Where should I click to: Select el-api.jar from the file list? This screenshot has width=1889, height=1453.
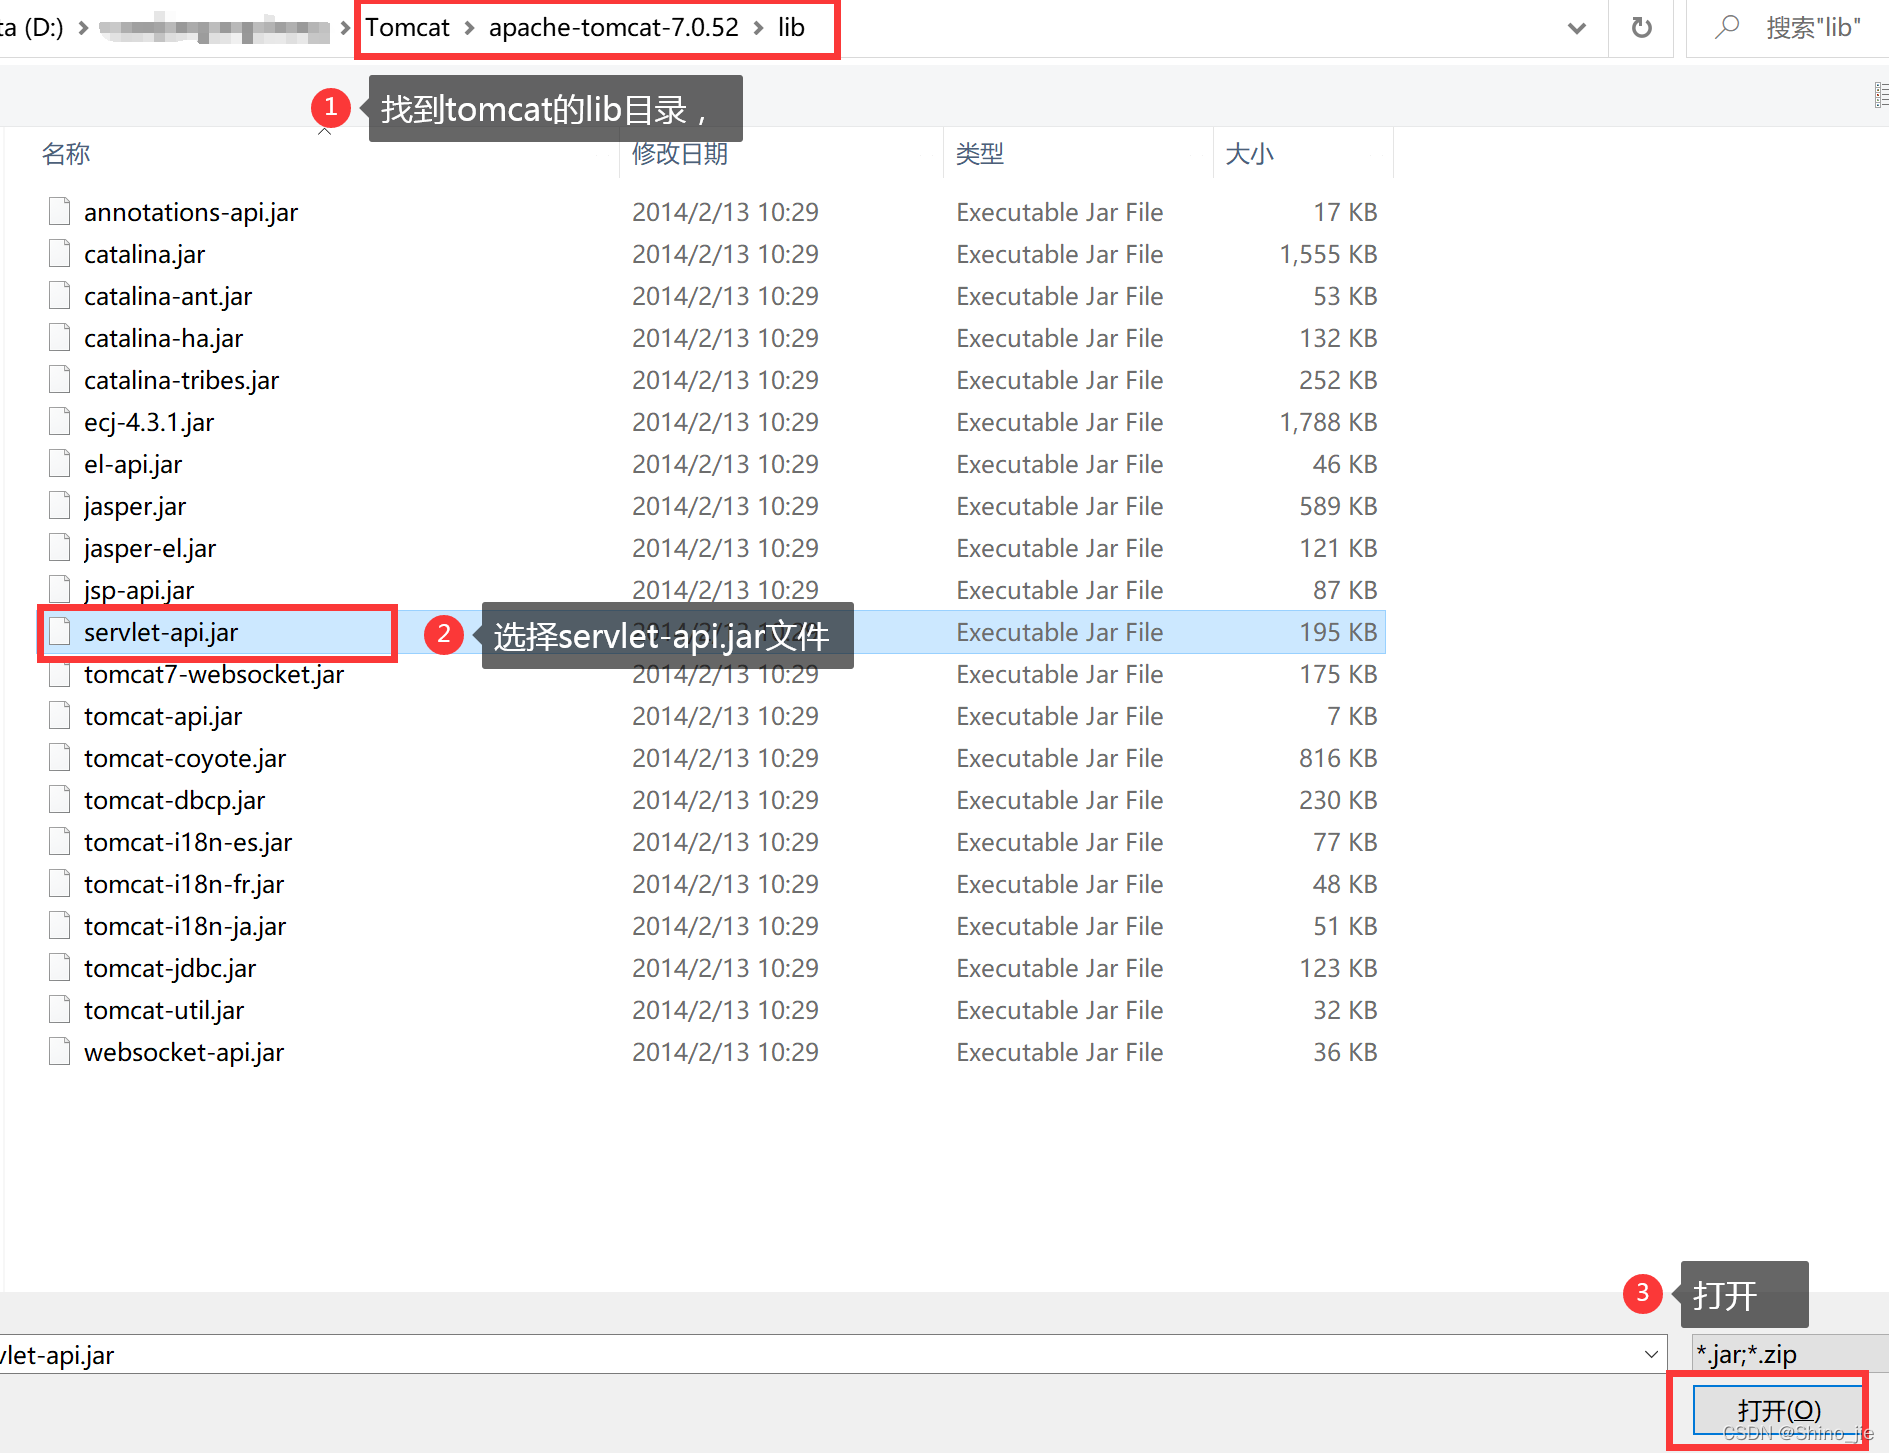133,463
